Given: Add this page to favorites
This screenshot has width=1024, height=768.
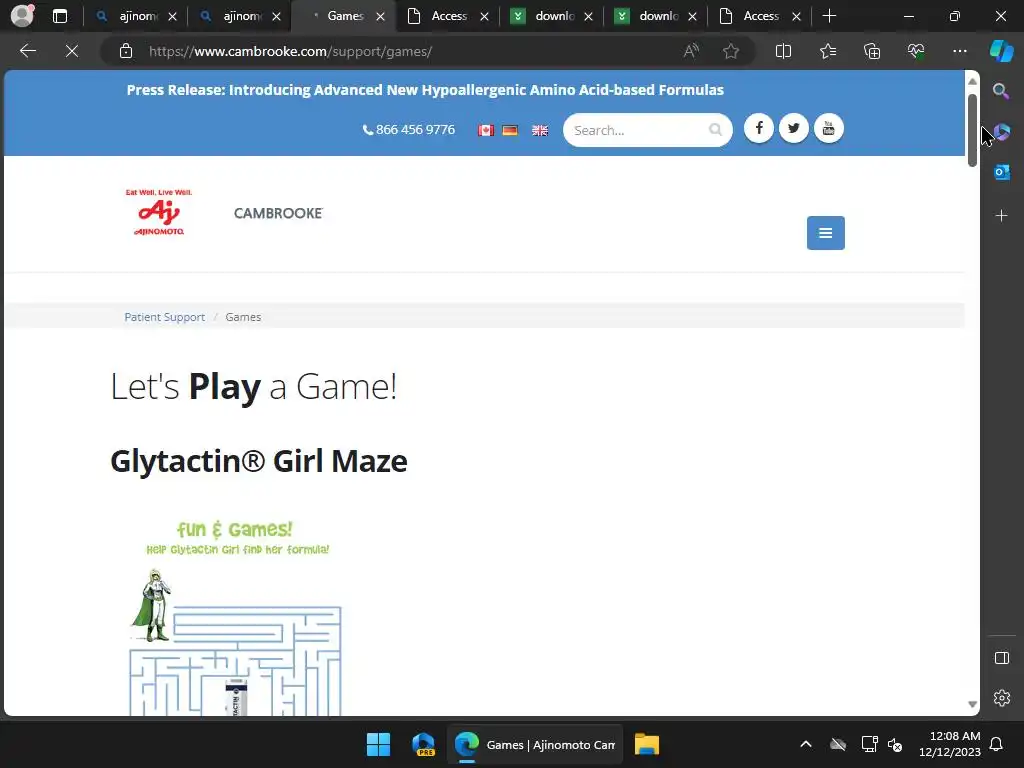Looking at the screenshot, I should click(731, 51).
